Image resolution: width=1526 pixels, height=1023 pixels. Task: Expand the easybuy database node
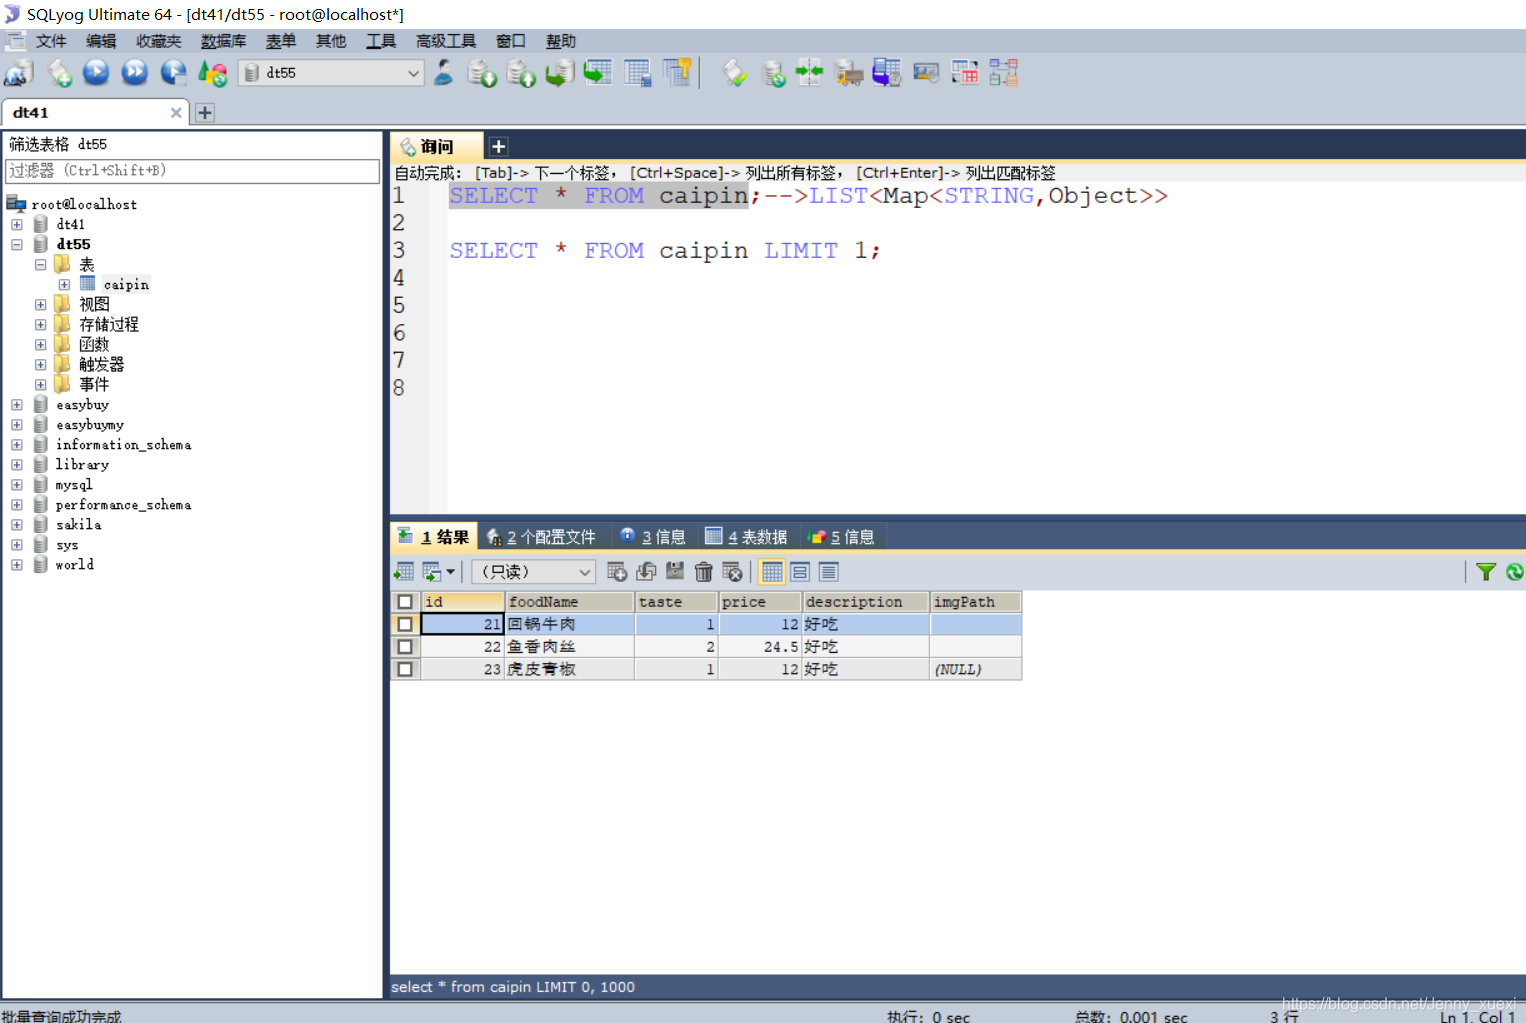(17, 404)
